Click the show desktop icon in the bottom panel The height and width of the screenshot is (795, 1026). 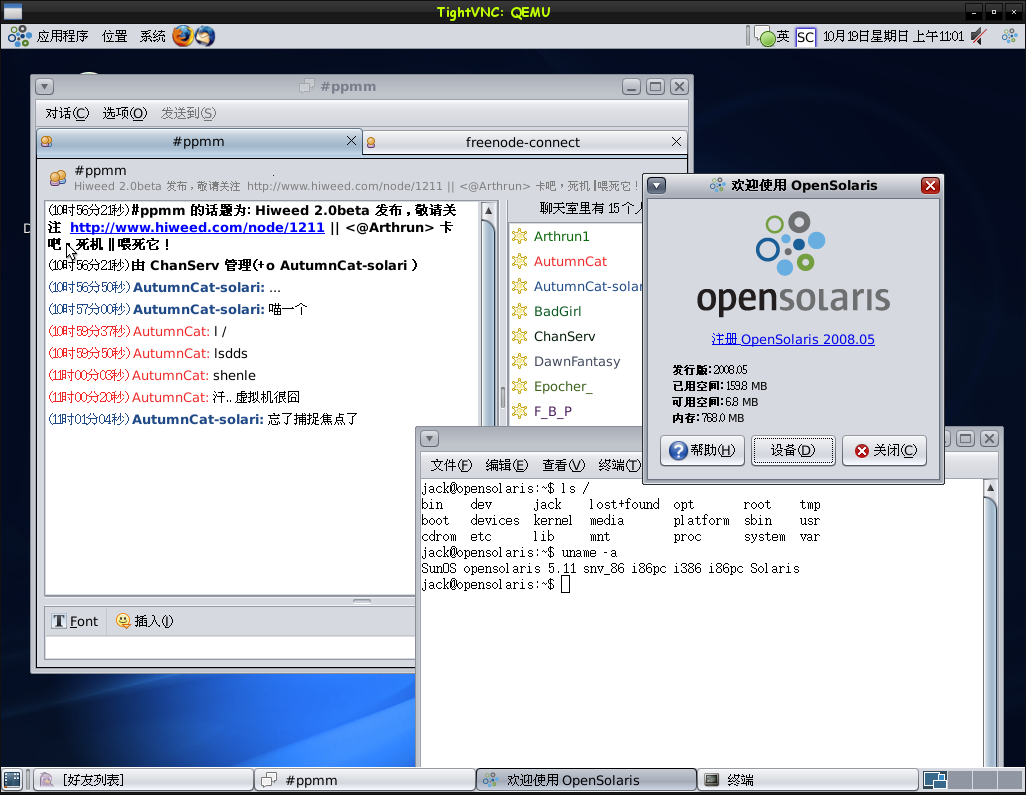[x=12, y=779]
